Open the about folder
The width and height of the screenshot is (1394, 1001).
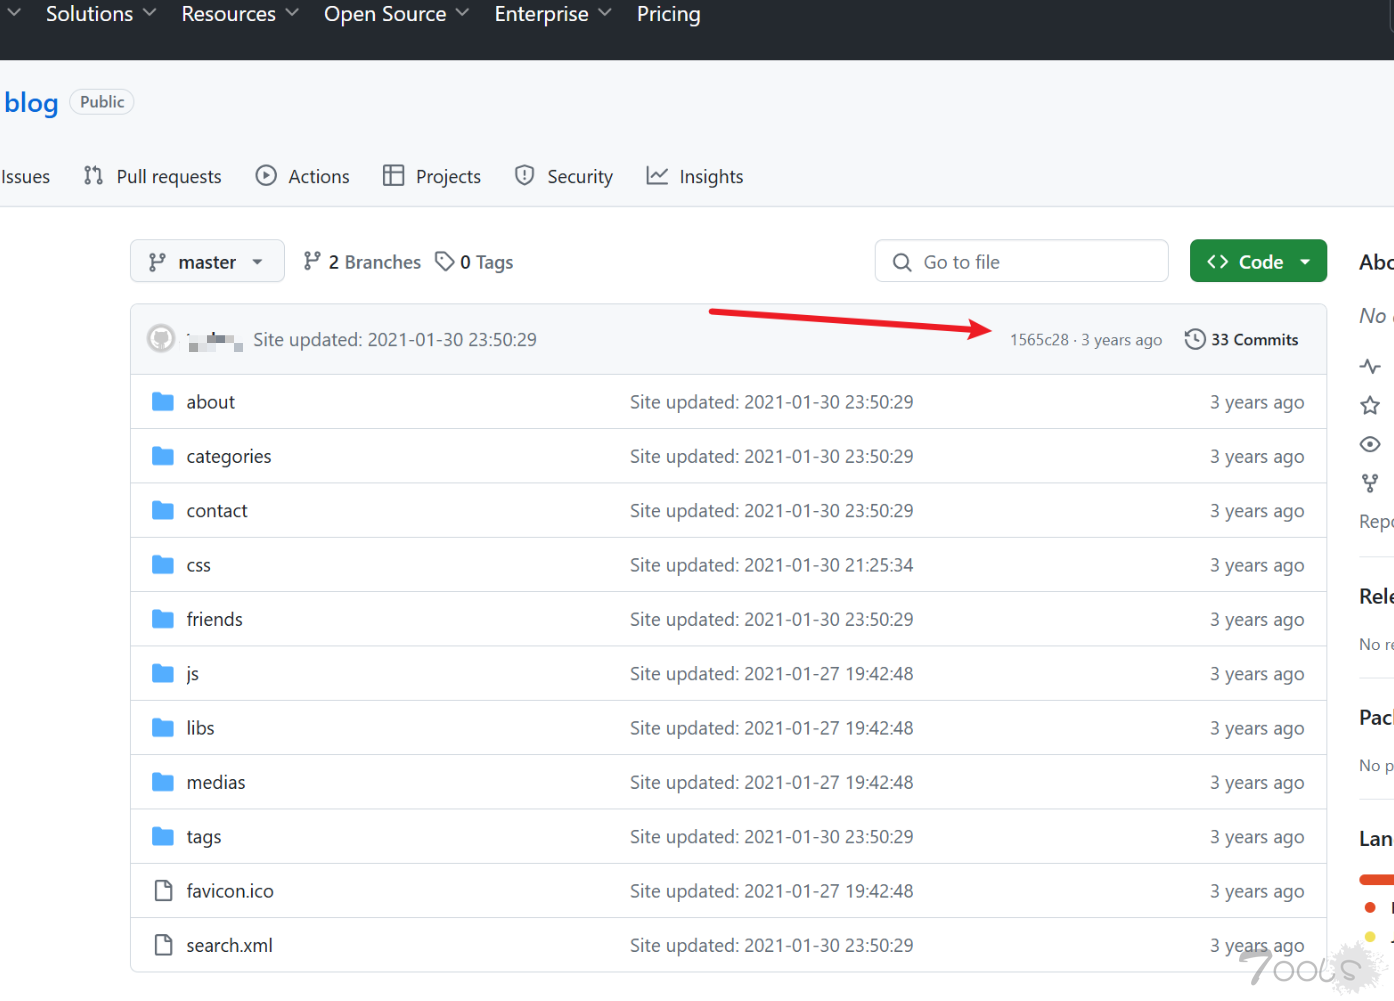coord(210,402)
